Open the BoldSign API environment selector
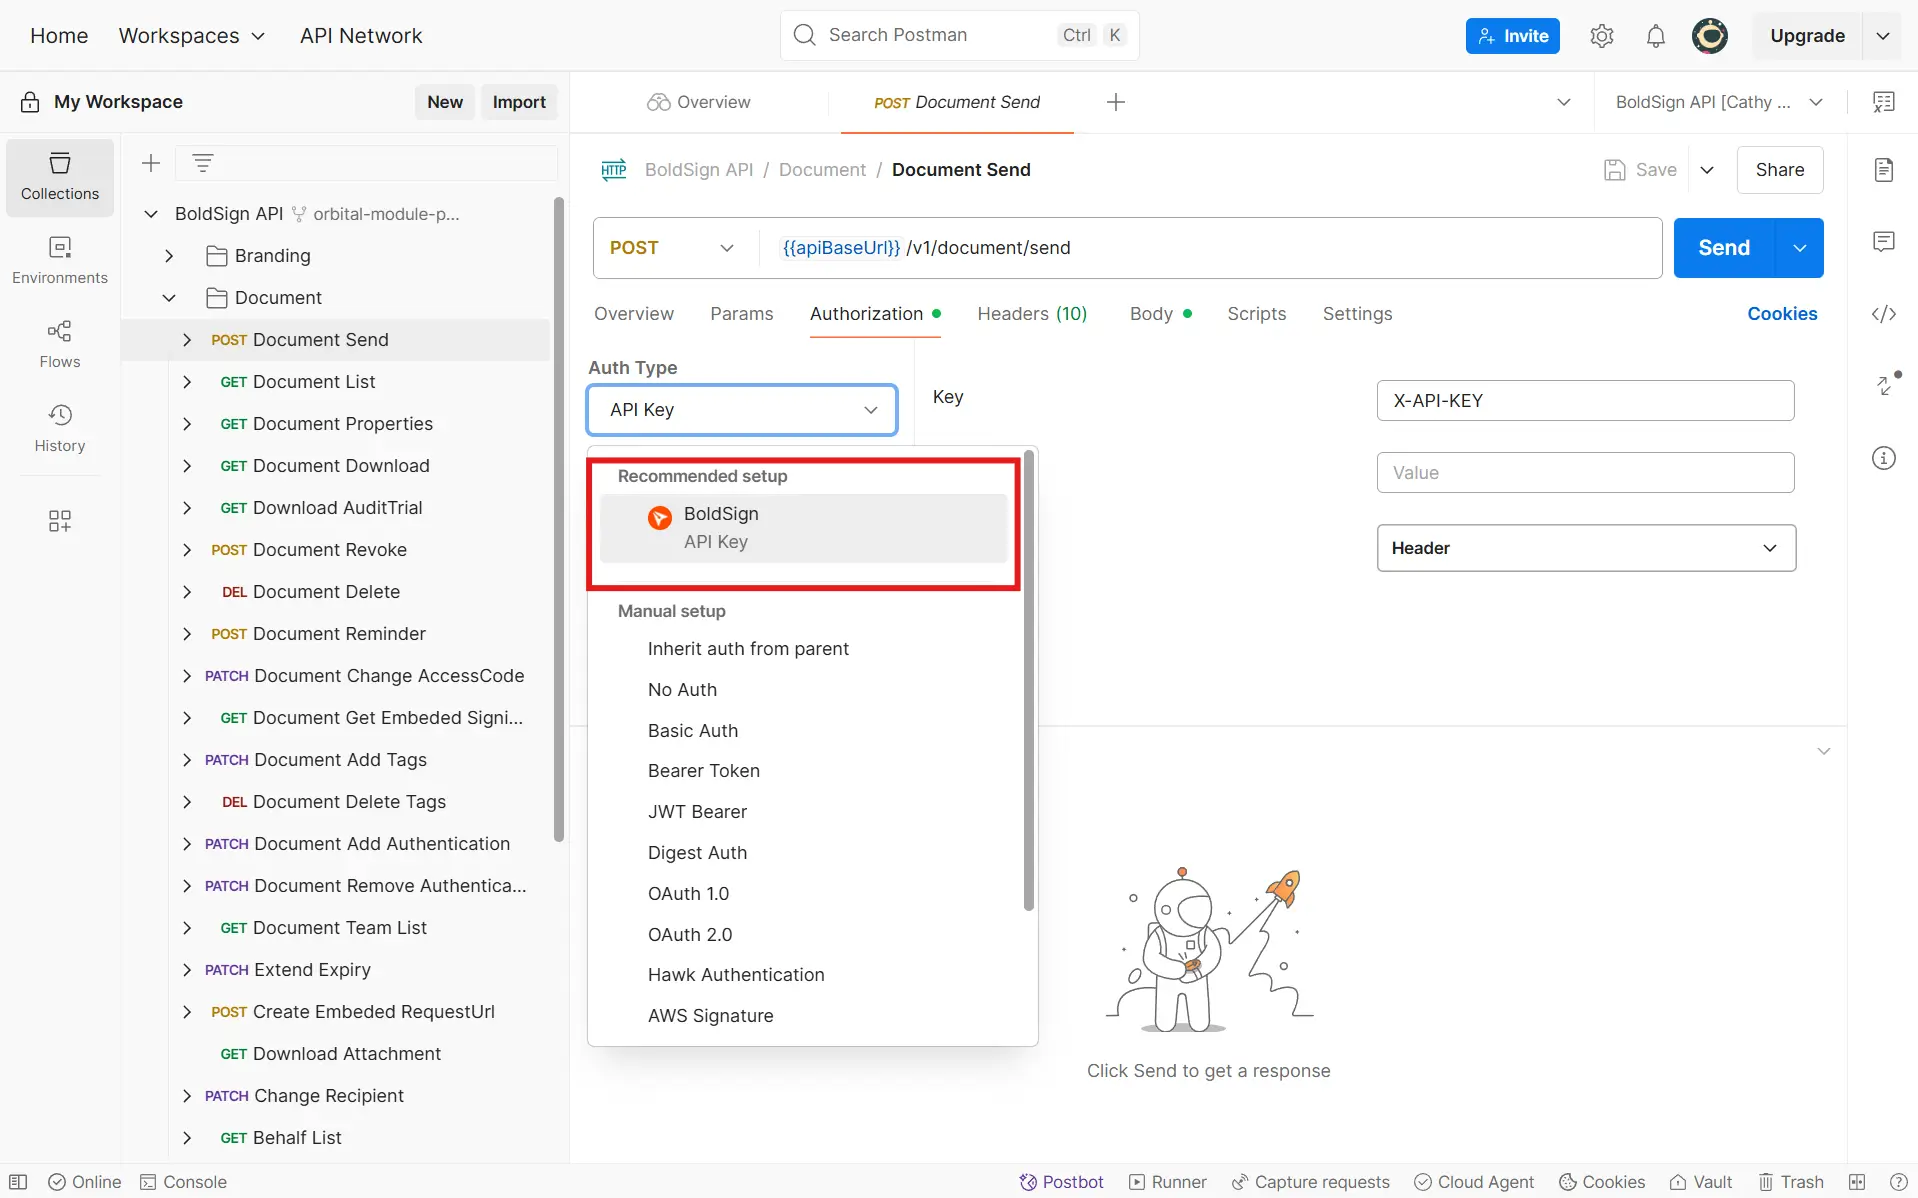 [1719, 102]
